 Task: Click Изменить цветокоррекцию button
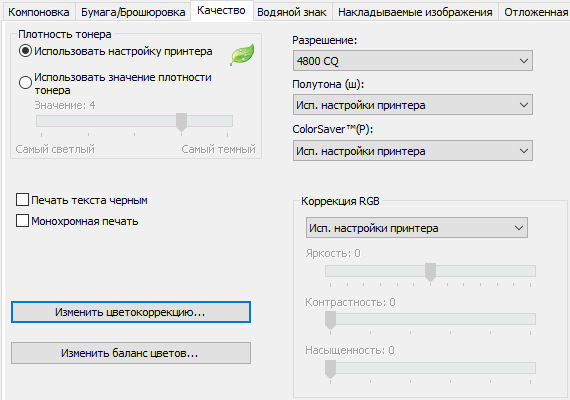[131, 312]
